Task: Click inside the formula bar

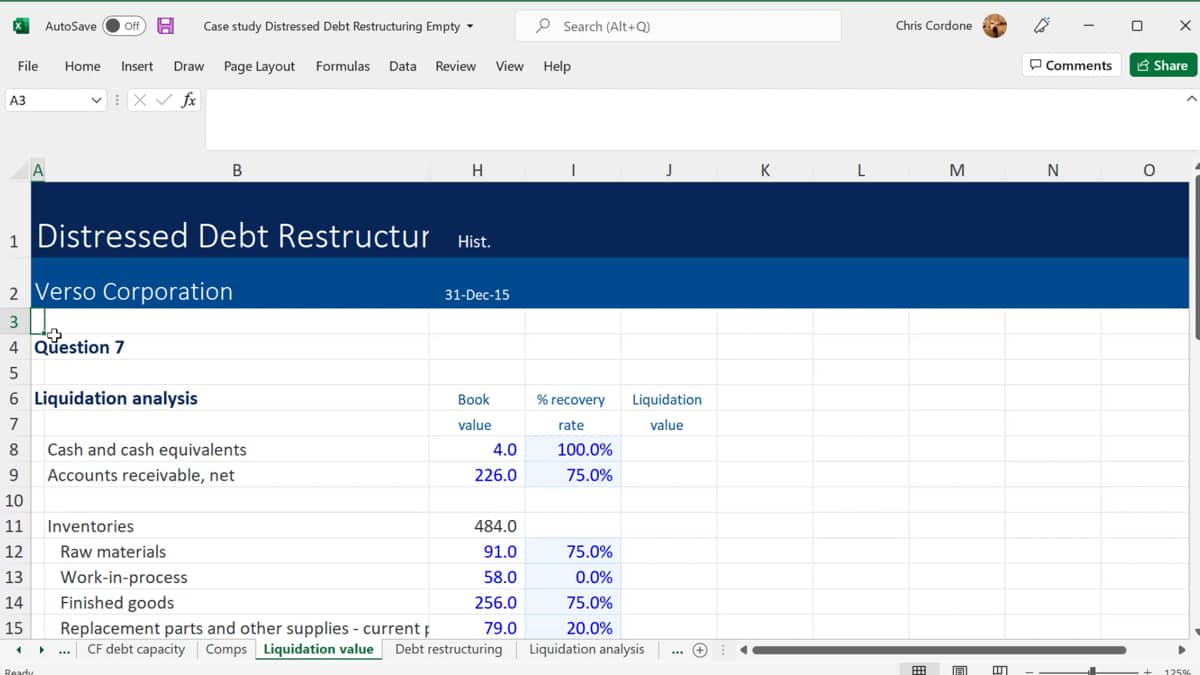Action: point(692,118)
